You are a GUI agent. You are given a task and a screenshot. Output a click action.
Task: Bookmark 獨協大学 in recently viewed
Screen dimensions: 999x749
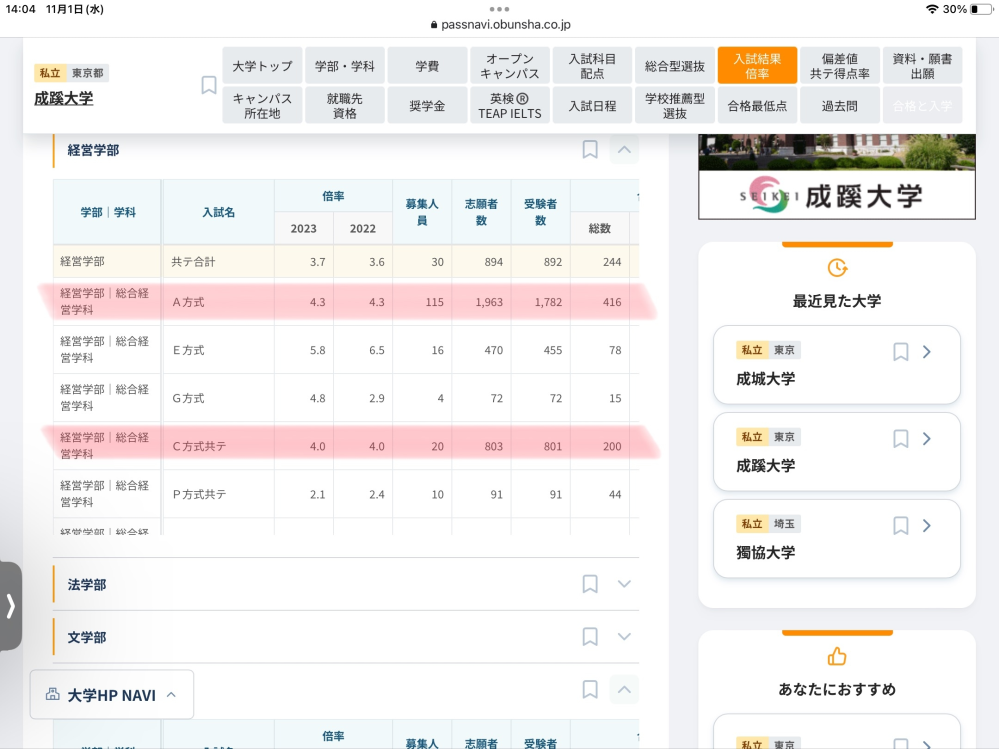[900, 525]
